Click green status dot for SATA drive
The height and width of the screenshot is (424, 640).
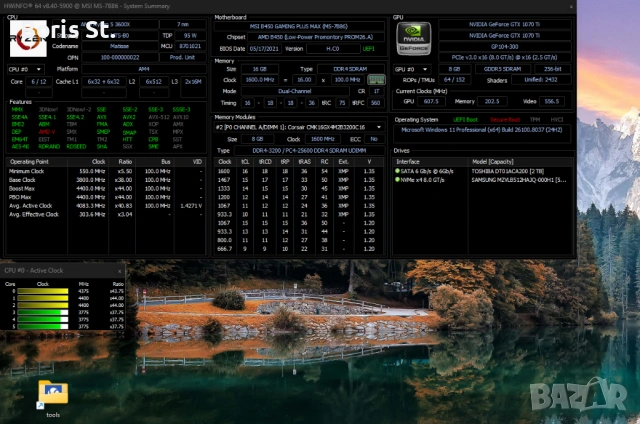coord(397,171)
